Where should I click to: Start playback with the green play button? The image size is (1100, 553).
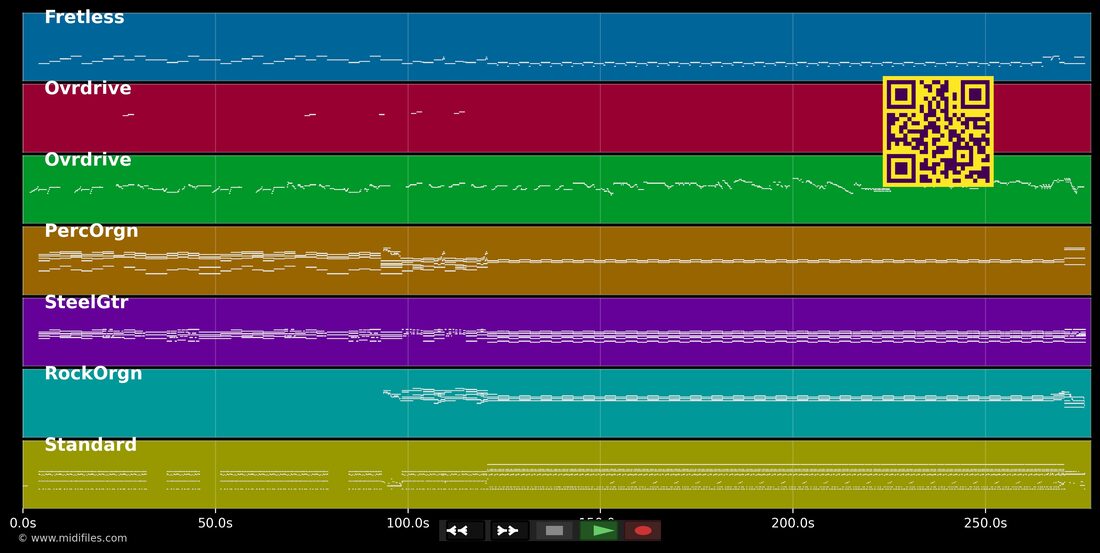click(598, 531)
